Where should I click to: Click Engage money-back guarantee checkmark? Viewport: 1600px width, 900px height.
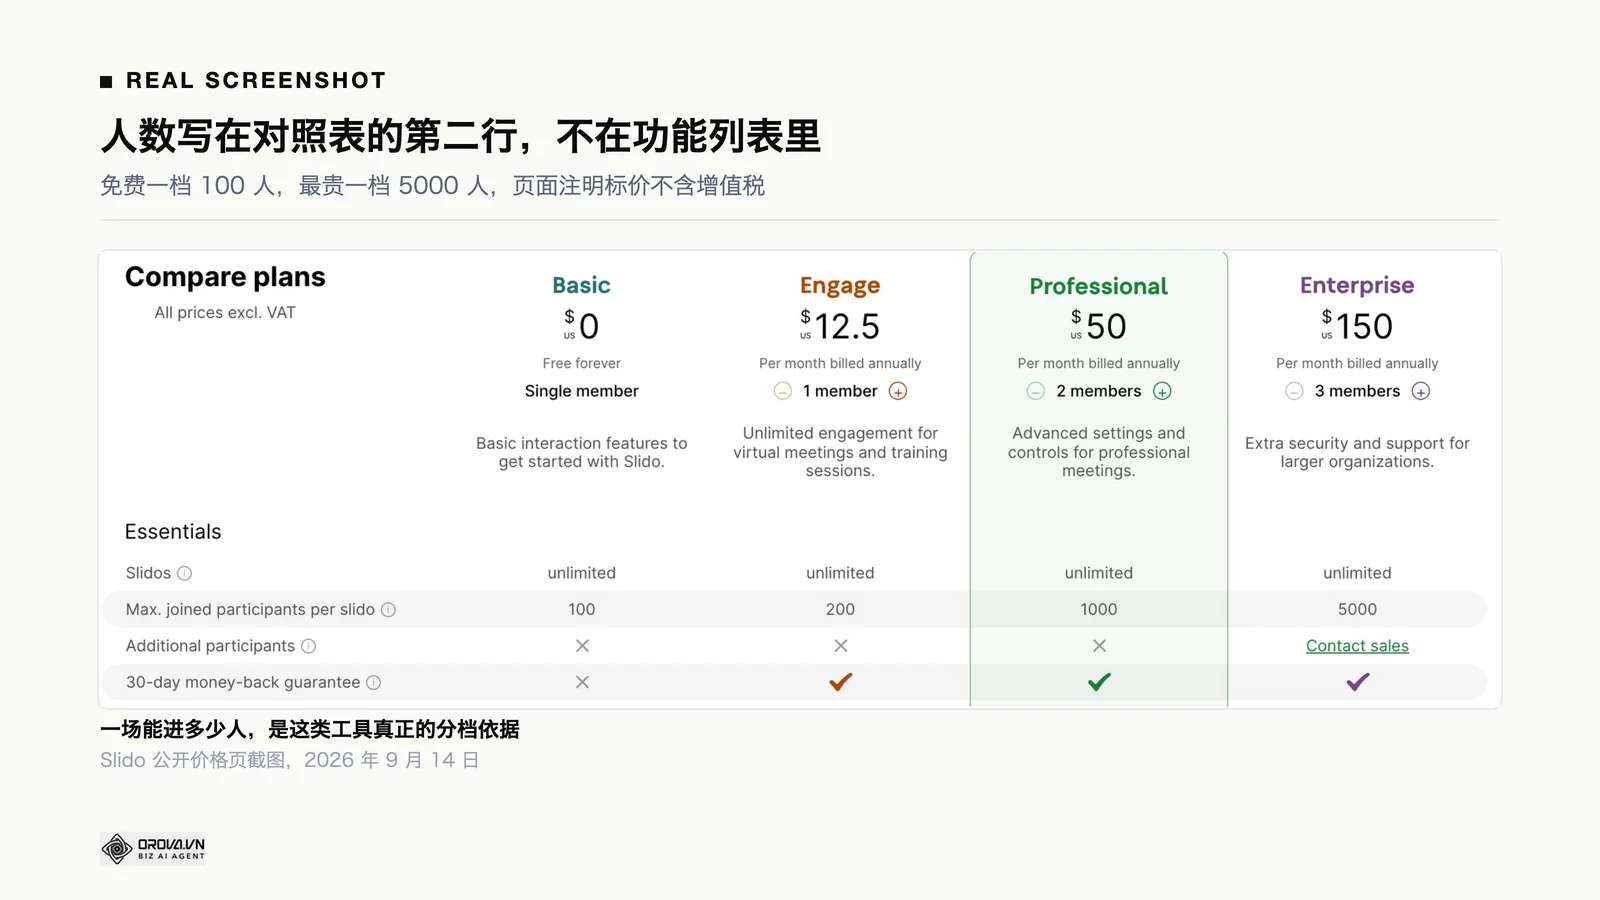pos(840,682)
